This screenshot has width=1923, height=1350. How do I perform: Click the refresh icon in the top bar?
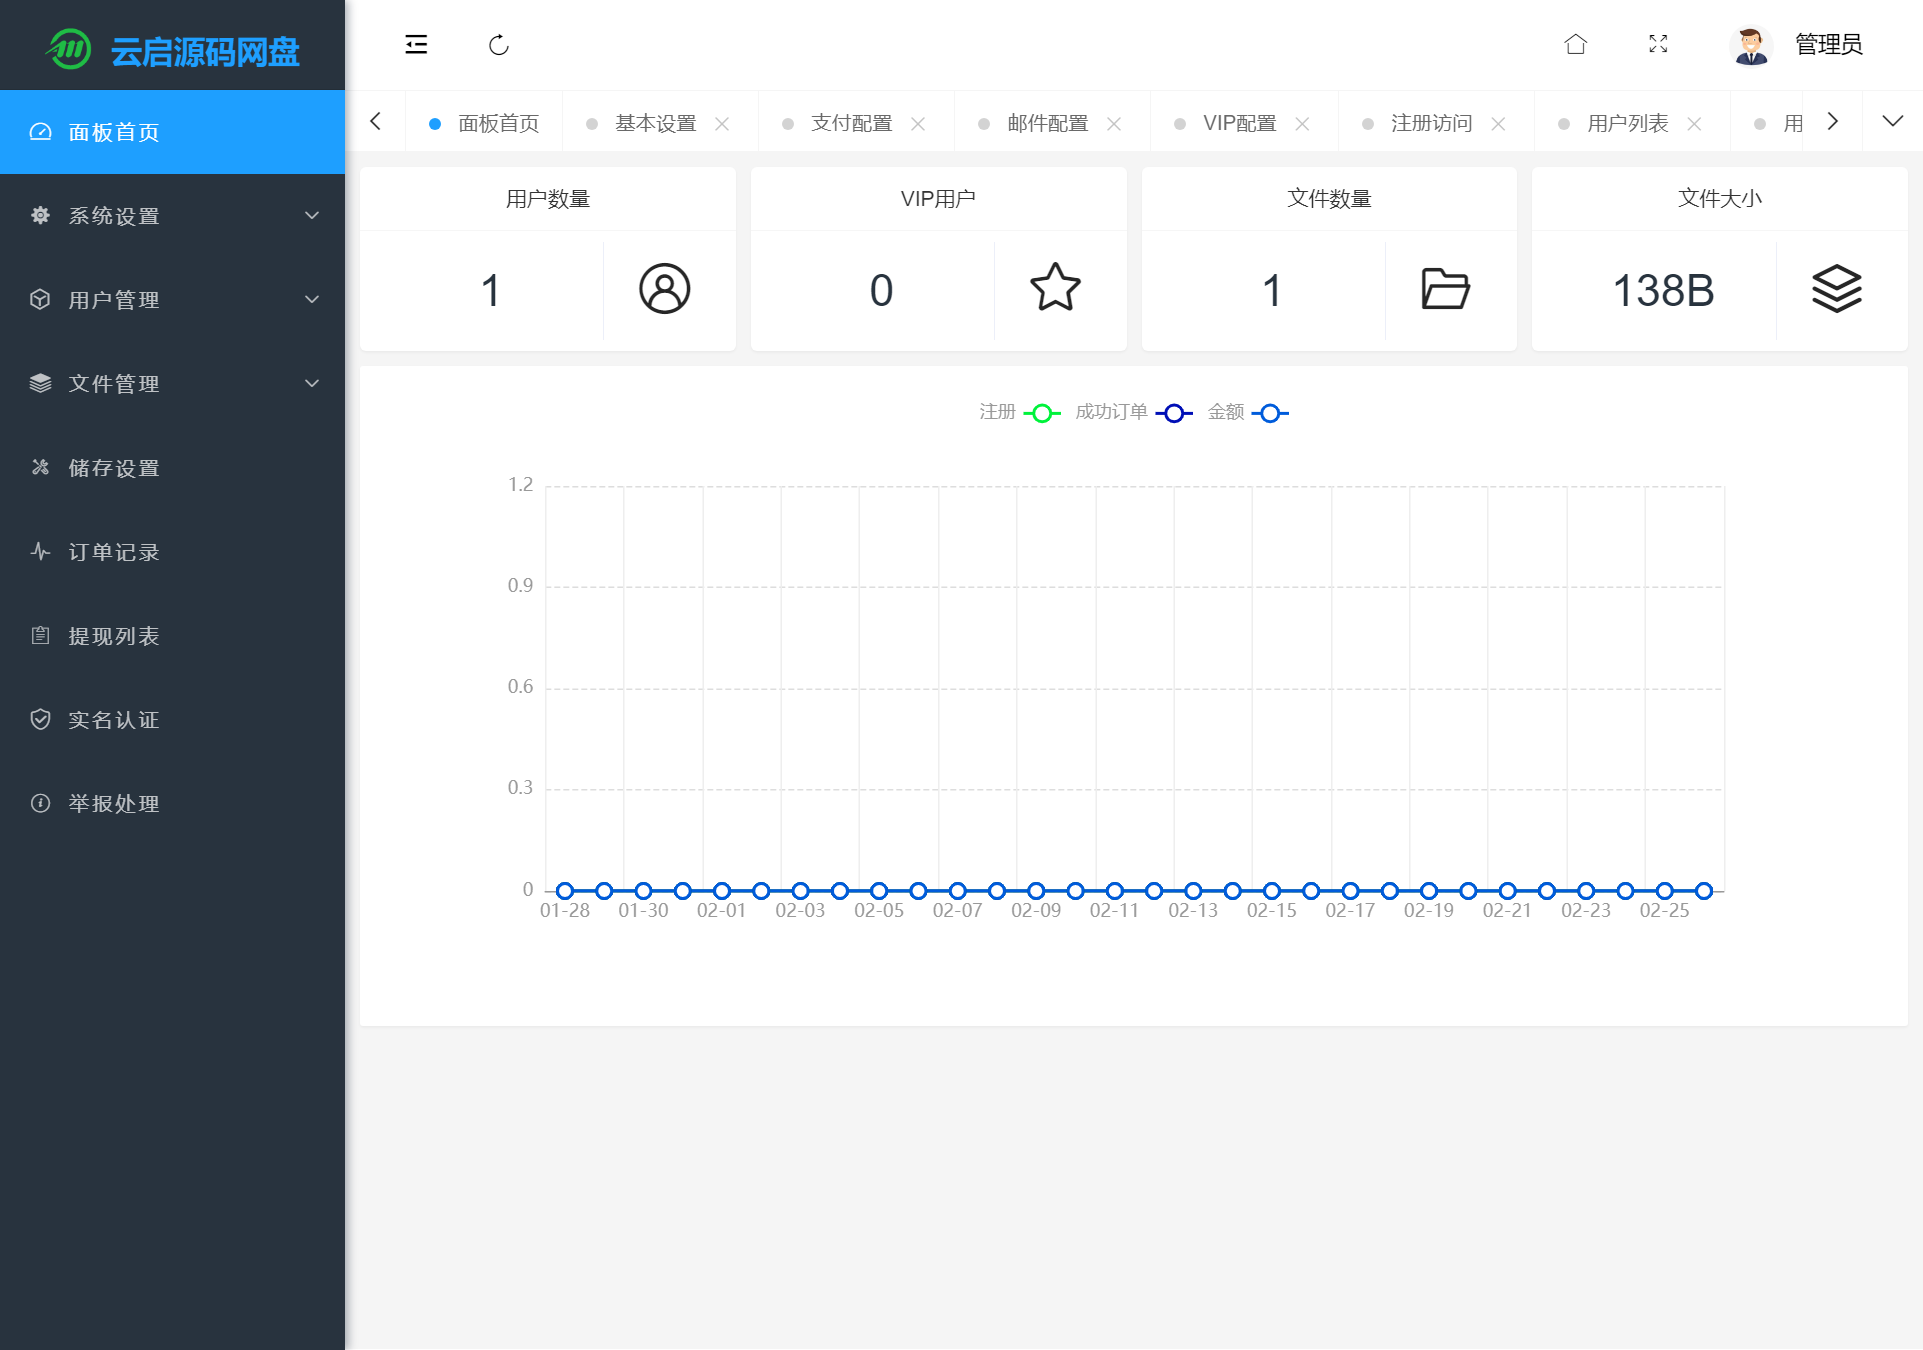tap(499, 45)
